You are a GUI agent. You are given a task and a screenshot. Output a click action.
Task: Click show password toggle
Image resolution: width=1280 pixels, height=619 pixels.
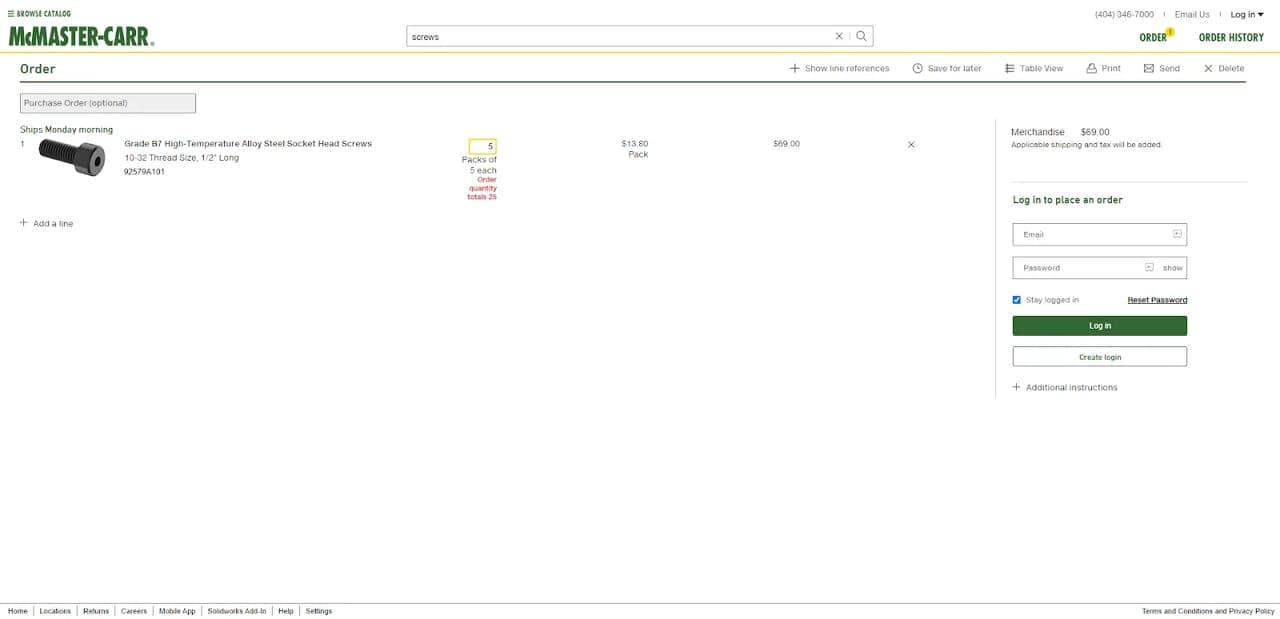pos(1173,268)
